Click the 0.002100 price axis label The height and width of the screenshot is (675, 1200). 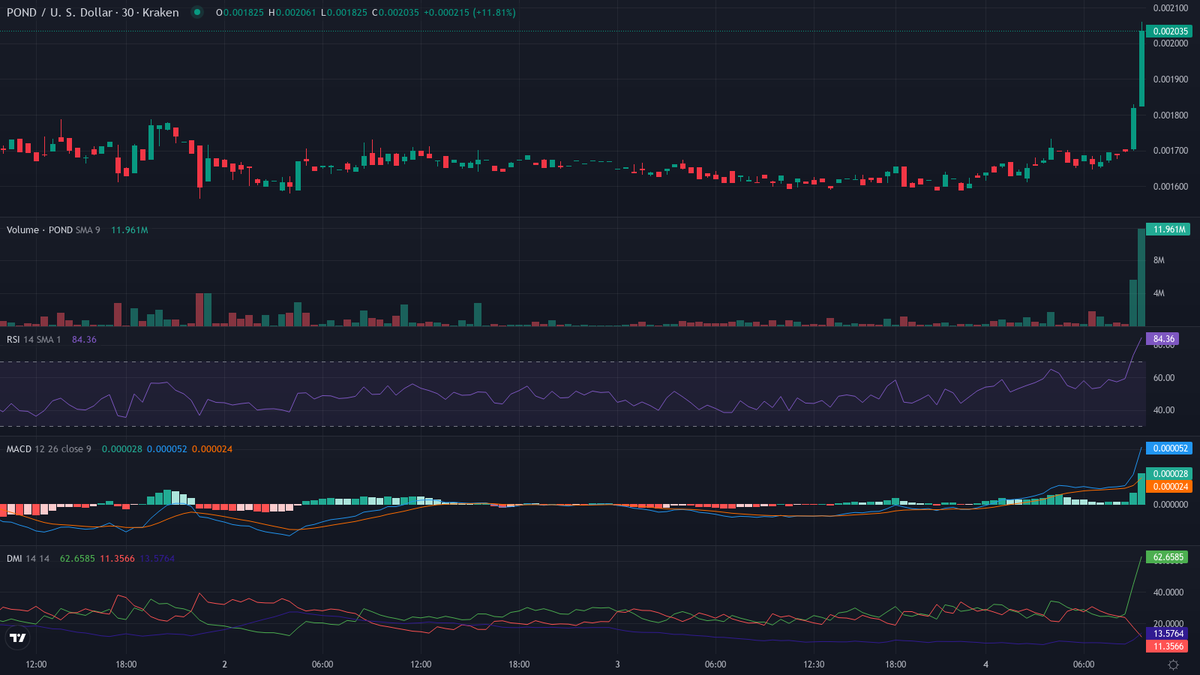(1170, 7)
